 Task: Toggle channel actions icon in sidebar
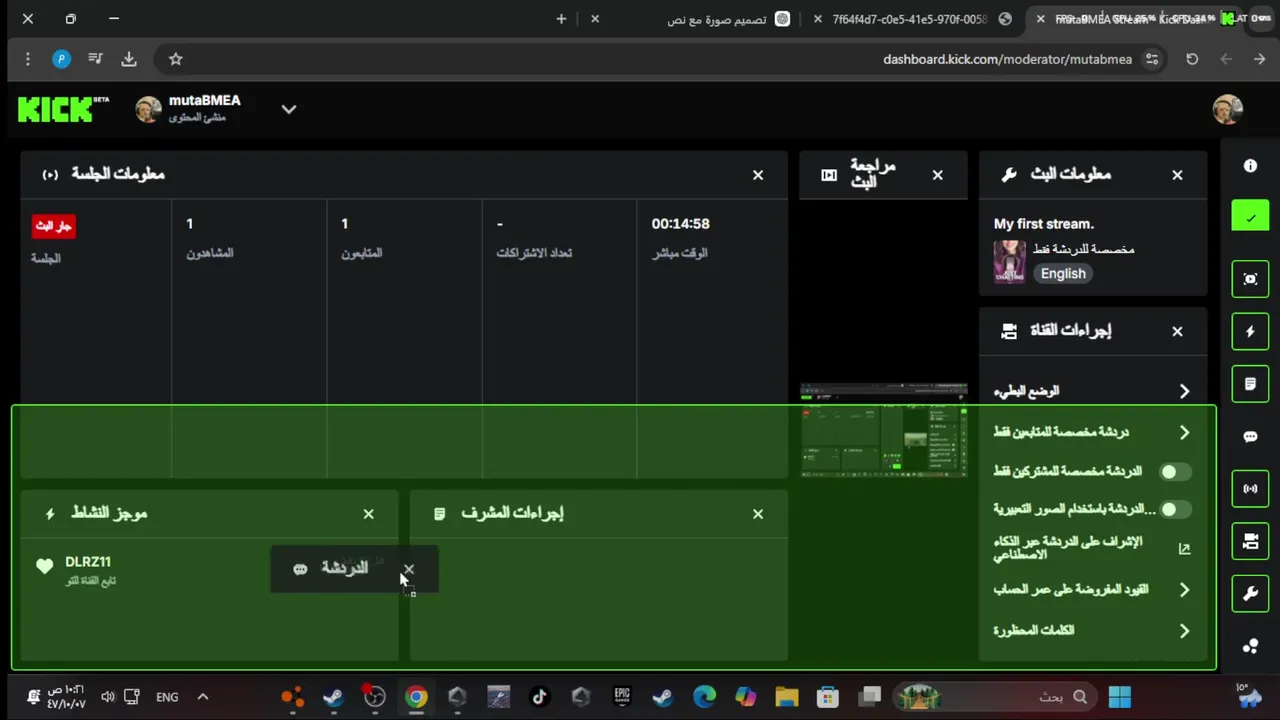coord(1250,541)
